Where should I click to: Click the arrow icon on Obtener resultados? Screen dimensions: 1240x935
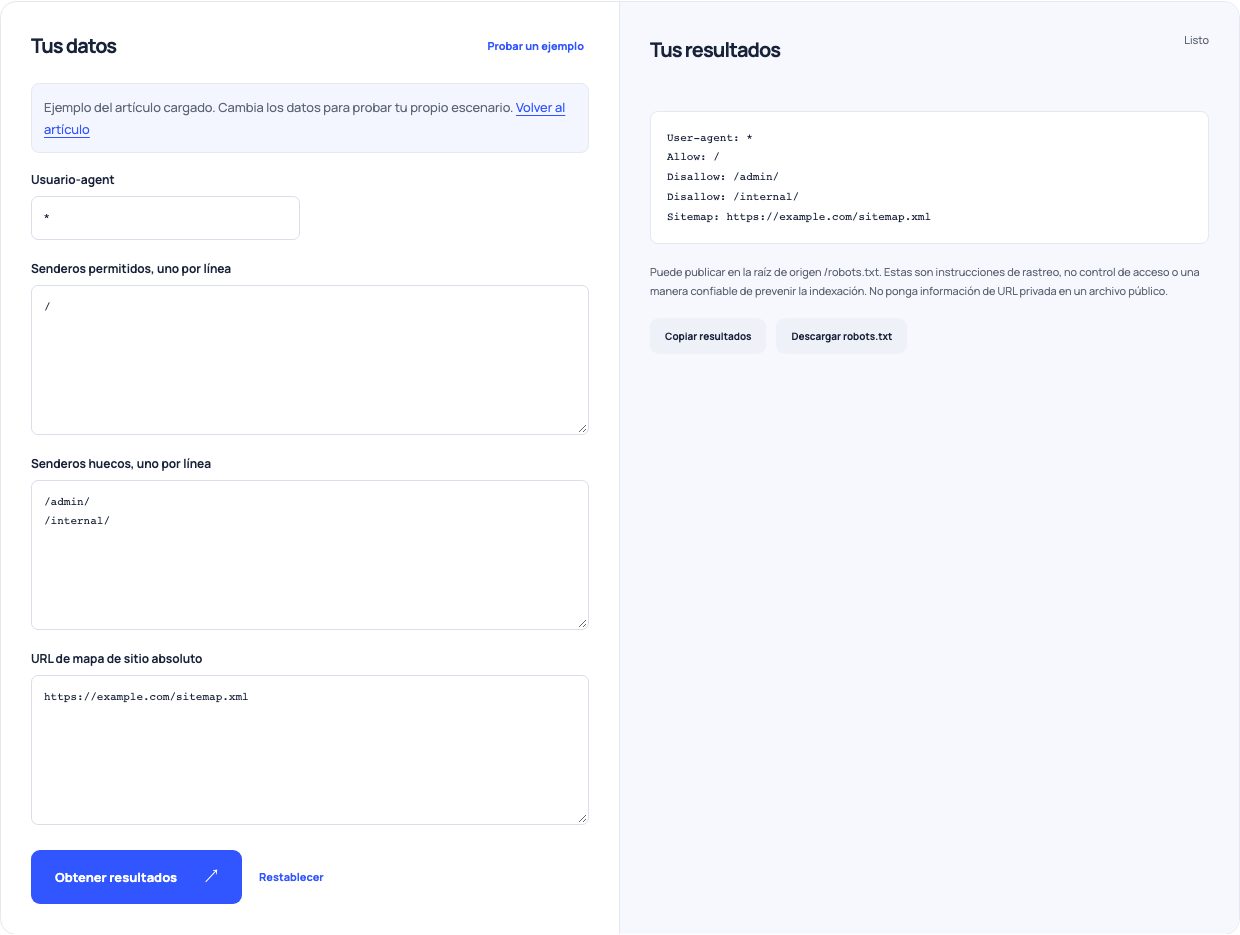coord(211,876)
